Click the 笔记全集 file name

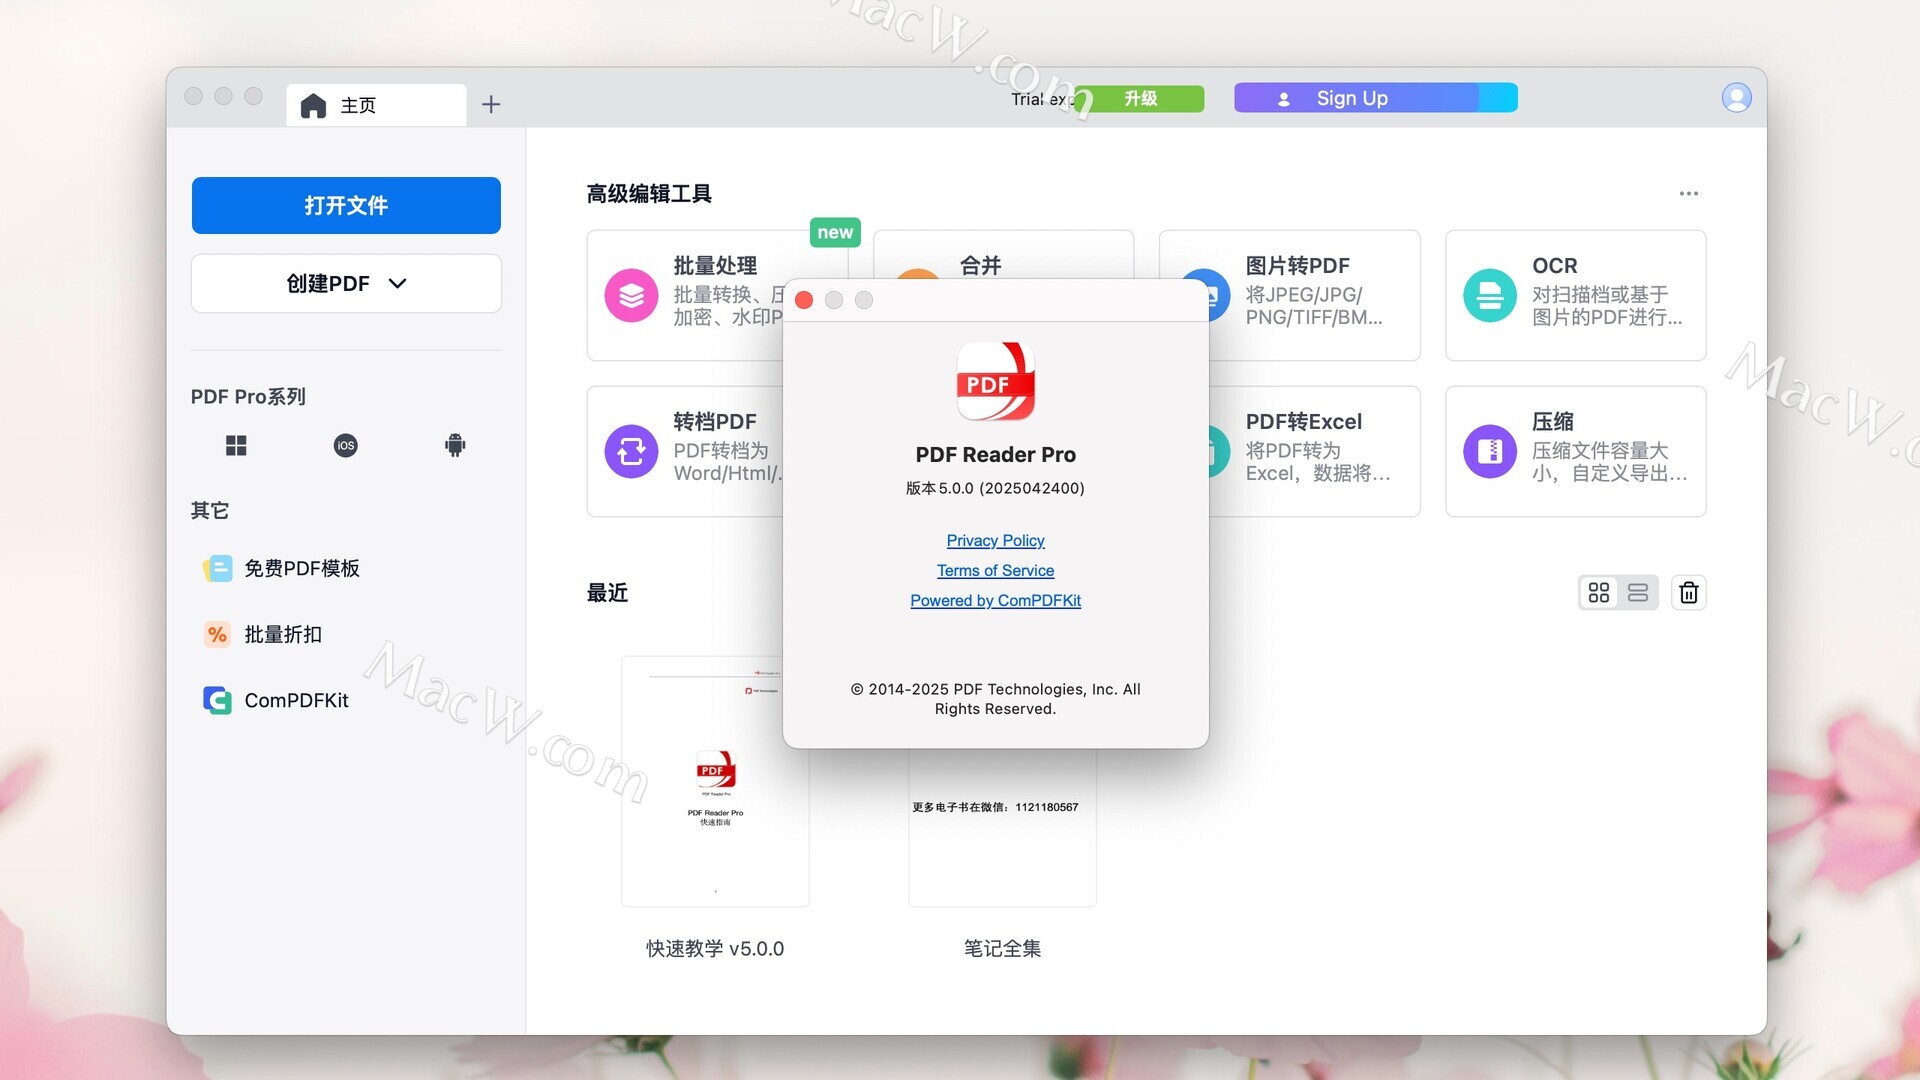coord(1002,949)
